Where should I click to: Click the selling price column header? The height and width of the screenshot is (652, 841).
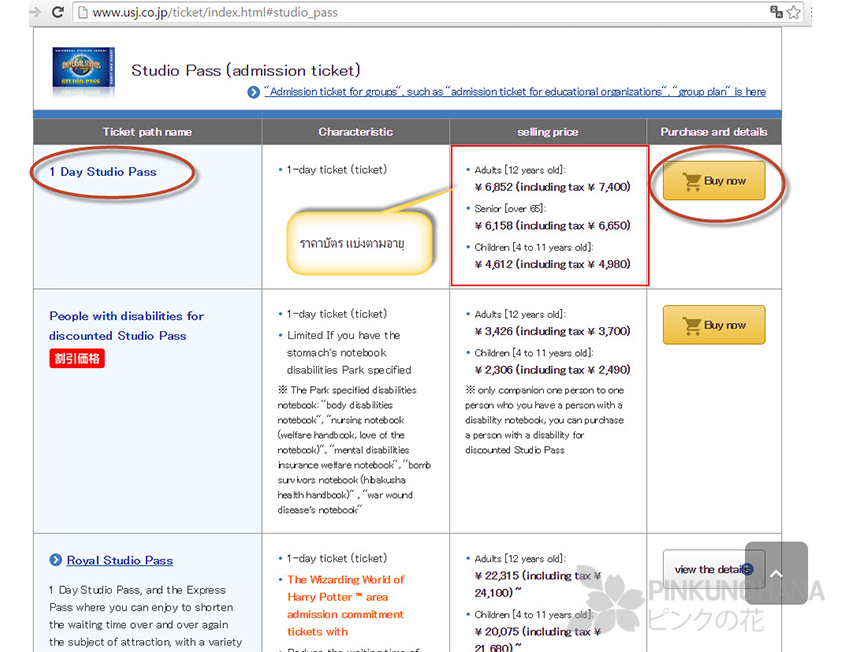pyautogui.click(x=548, y=132)
